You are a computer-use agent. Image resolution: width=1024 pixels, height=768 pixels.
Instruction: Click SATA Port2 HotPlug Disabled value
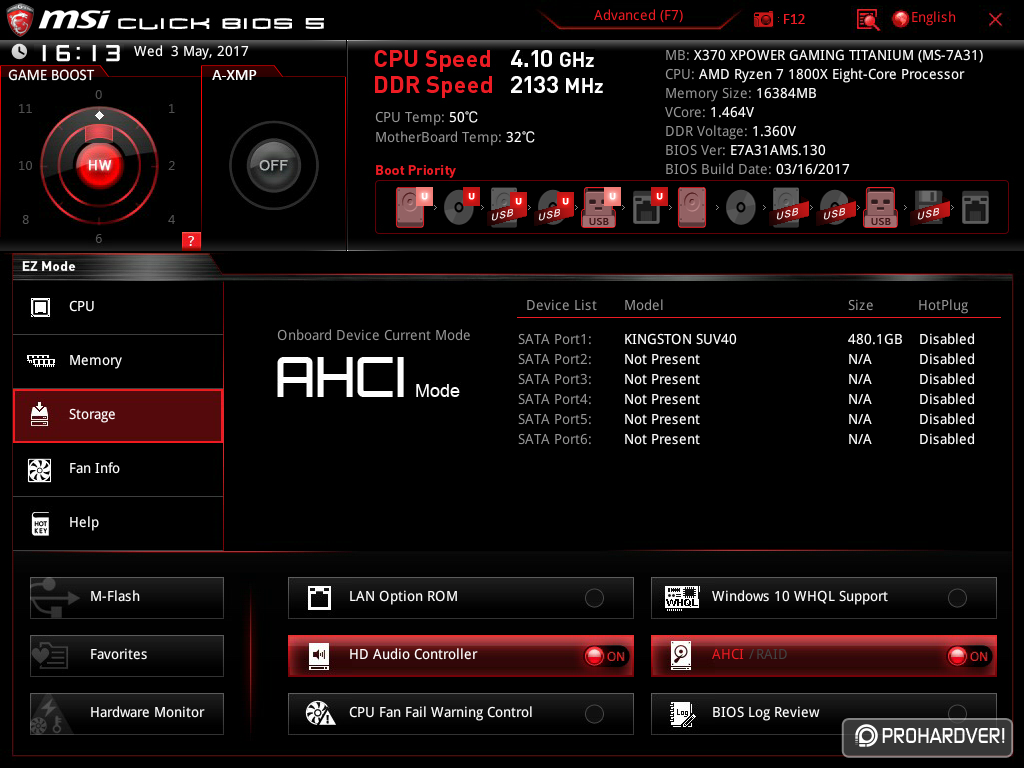pyautogui.click(x=947, y=359)
